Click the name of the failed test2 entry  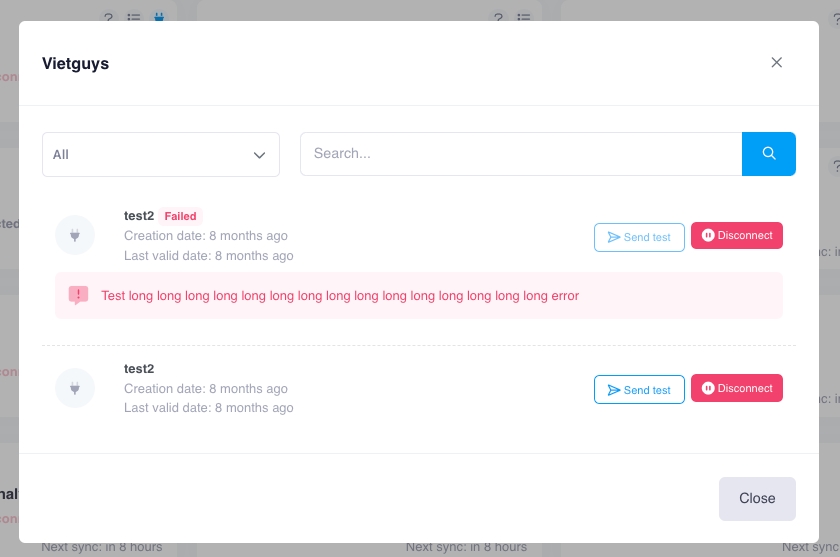pyautogui.click(x=138, y=216)
